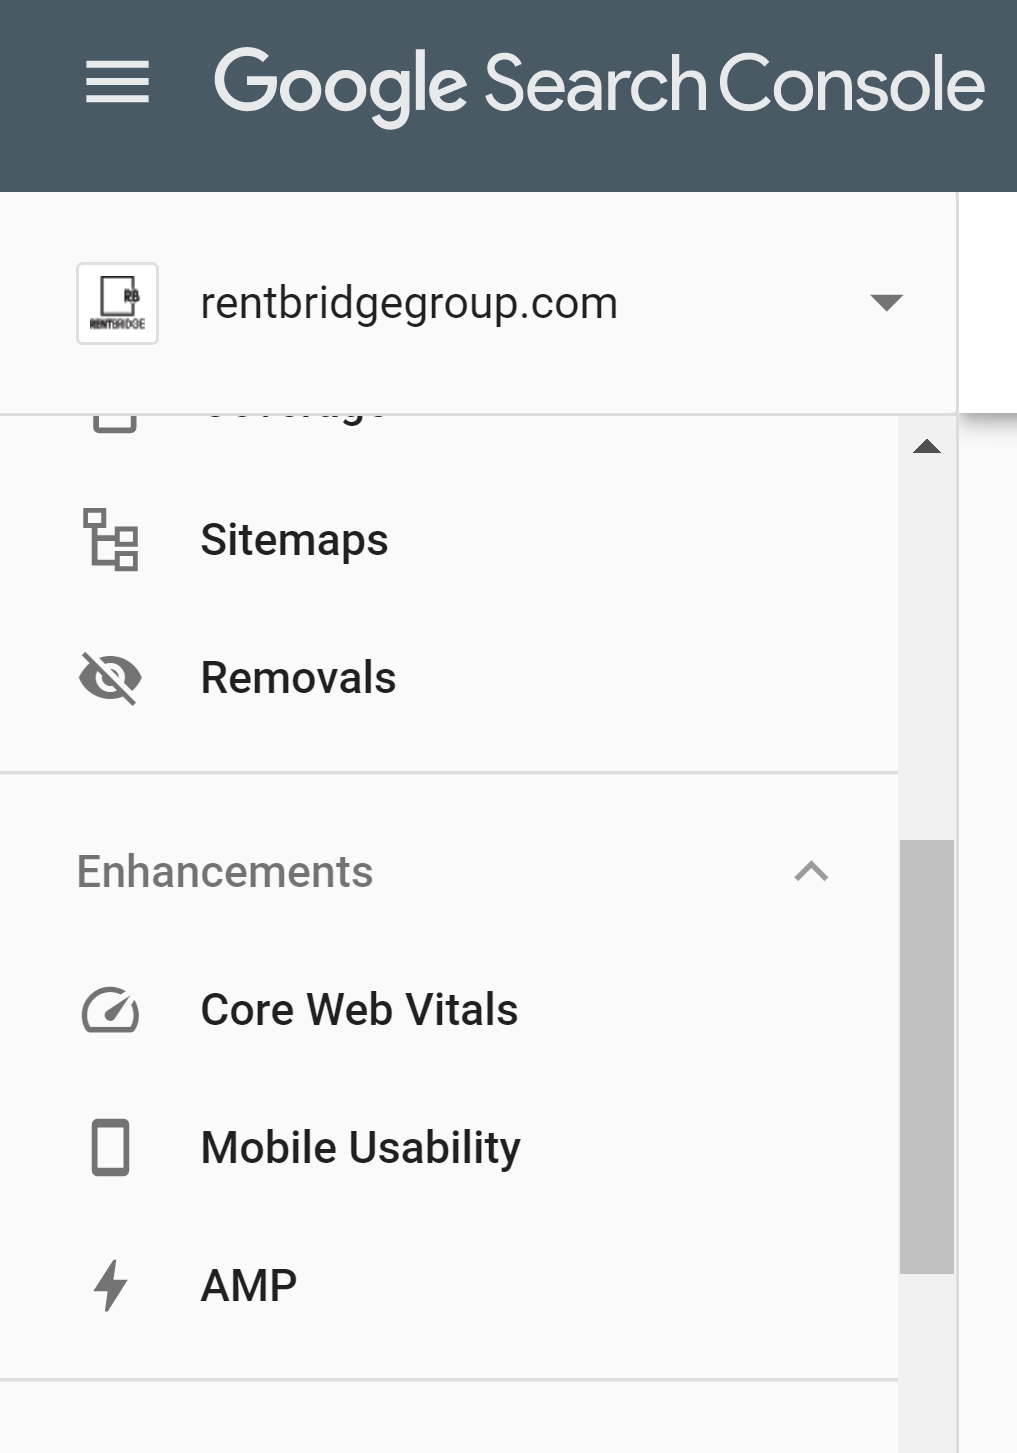This screenshot has height=1453, width=1017.
Task: Expand the site picker via rentbridgegroup.com arrow
Action: 886,303
